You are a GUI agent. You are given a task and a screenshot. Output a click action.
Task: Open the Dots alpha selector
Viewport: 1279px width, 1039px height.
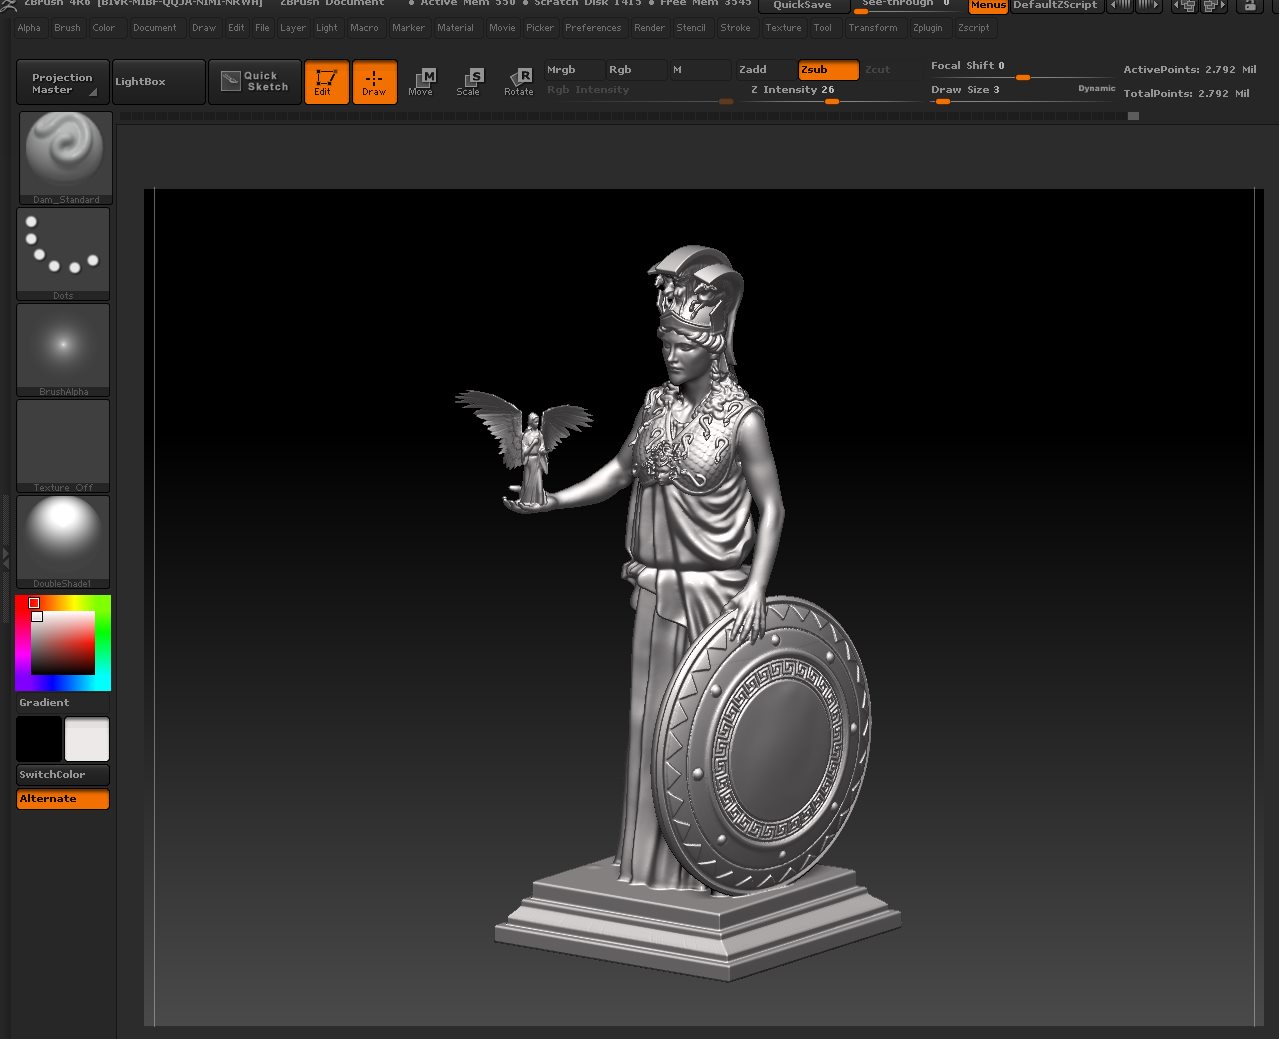pyautogui.click(x=63, y=248)
